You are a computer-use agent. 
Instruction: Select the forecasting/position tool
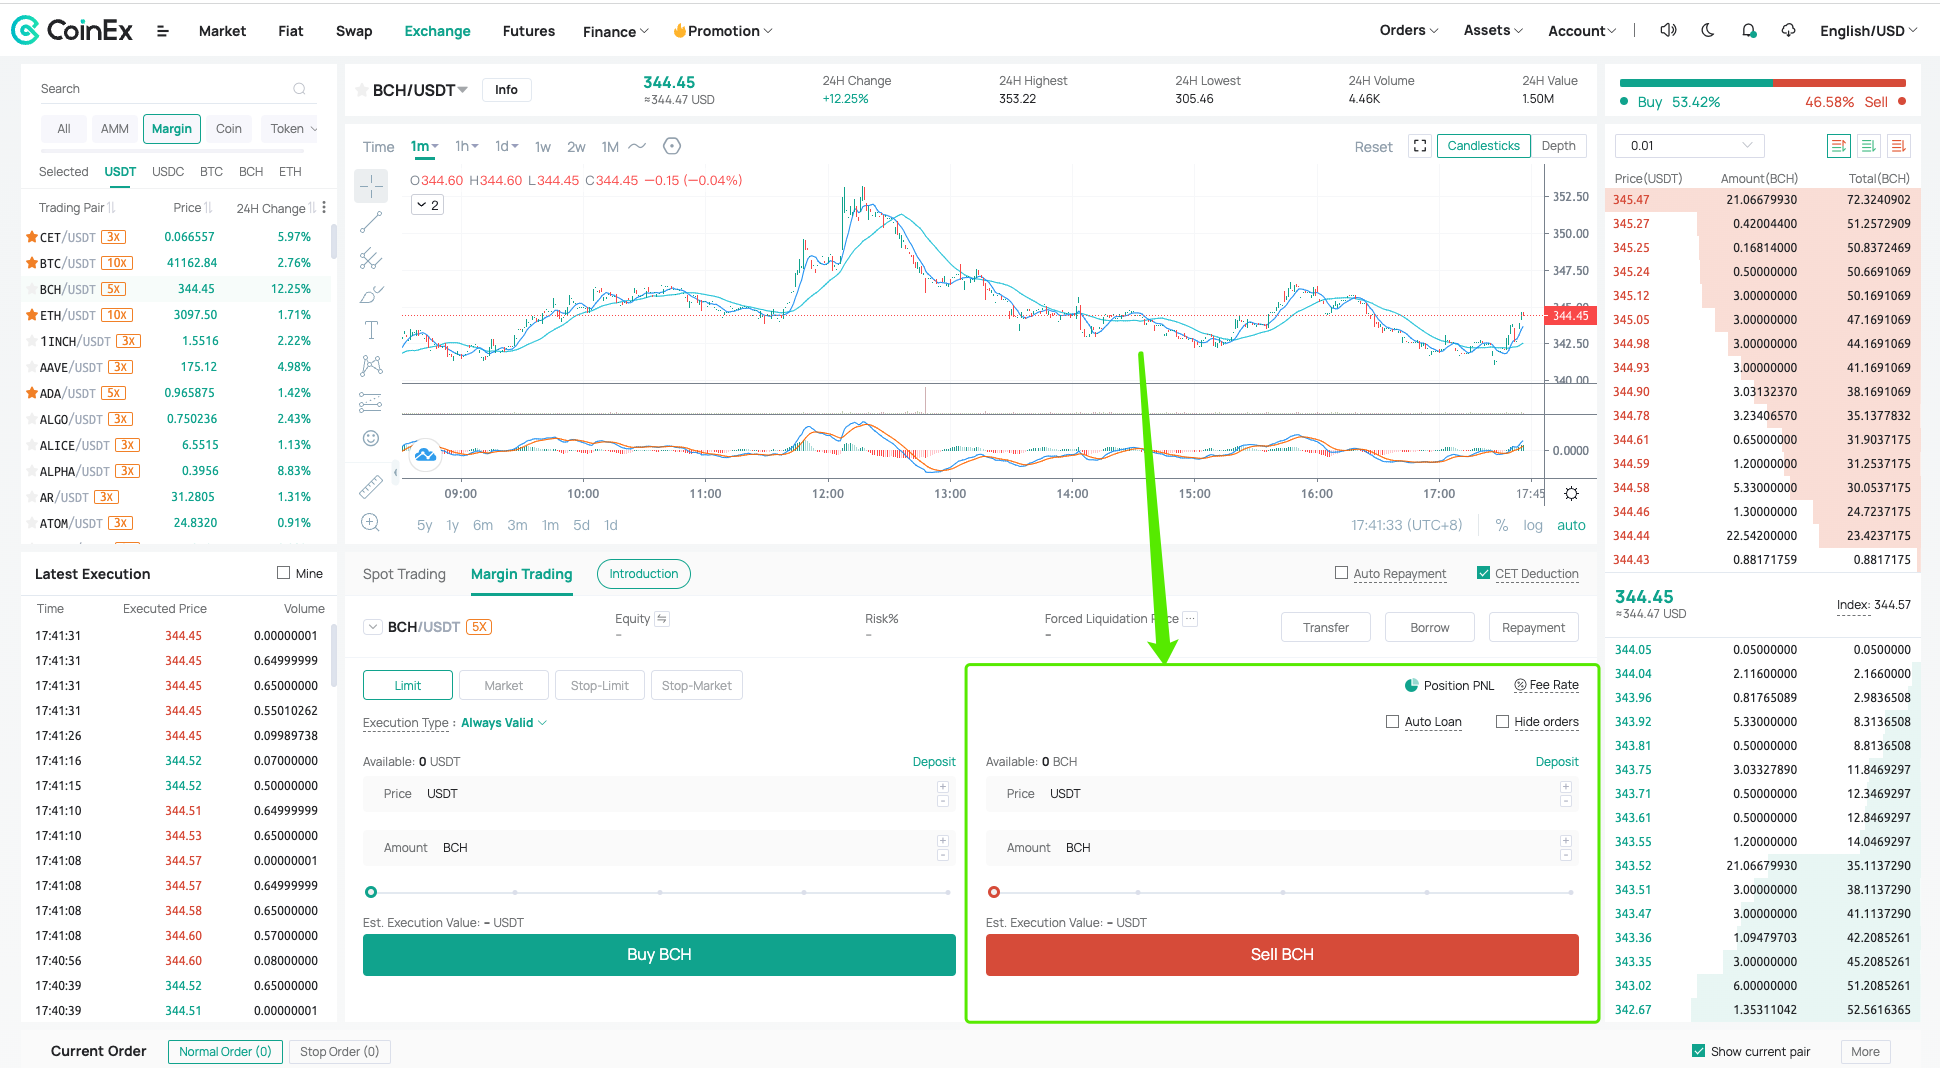[371, 402]
